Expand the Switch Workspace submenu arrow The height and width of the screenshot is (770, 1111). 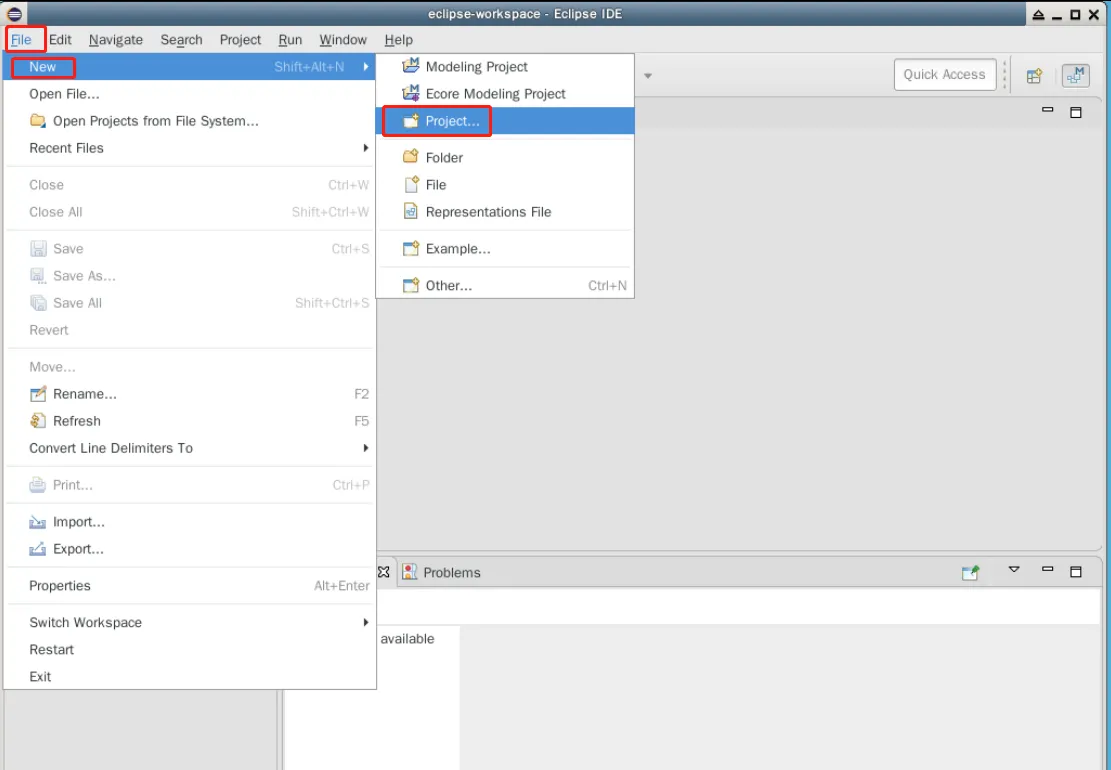tap(366, 622)
